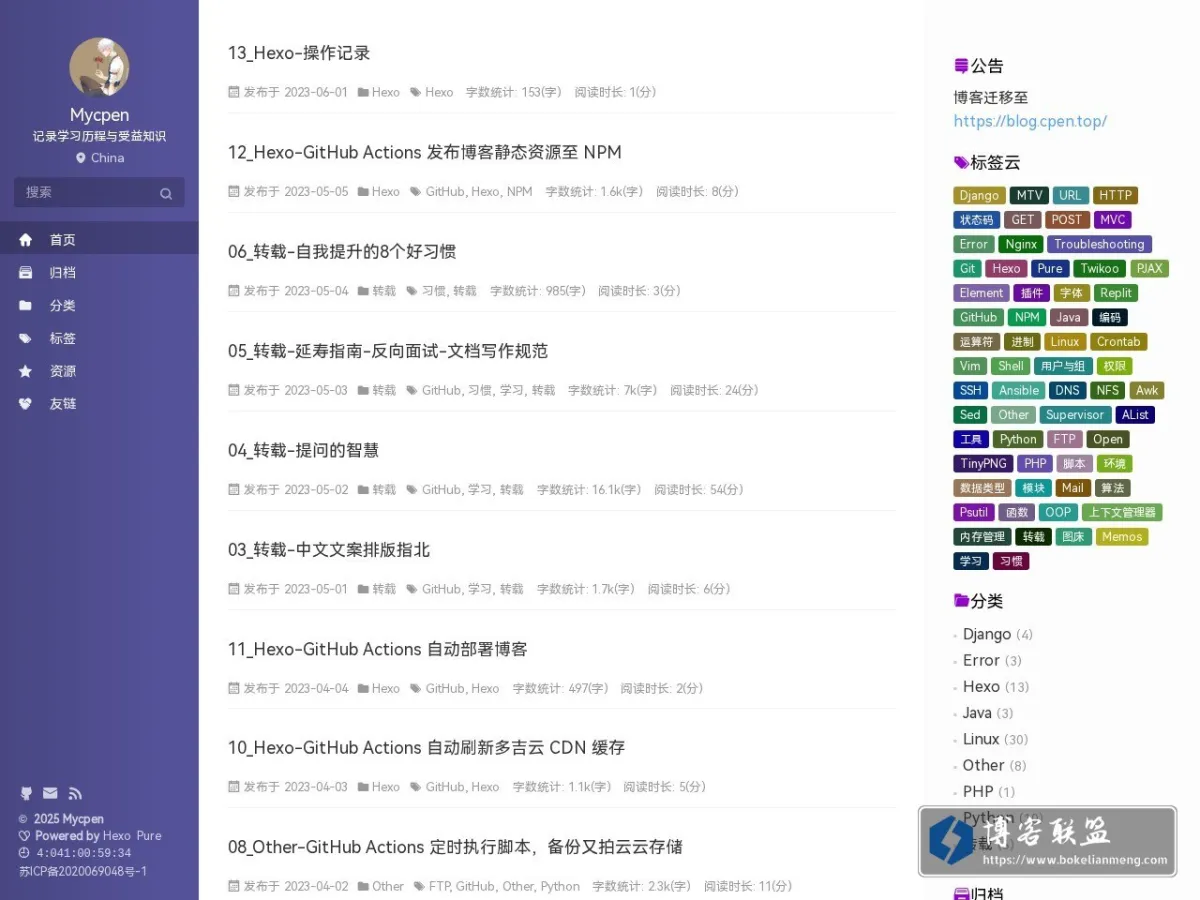Click the Twikoo tag
The image size is (1200, 900).
coord(1100,268)
